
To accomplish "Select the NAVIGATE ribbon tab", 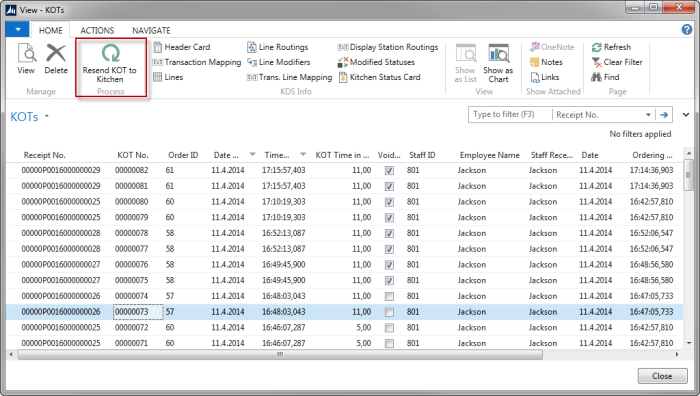I will [151, 30].
